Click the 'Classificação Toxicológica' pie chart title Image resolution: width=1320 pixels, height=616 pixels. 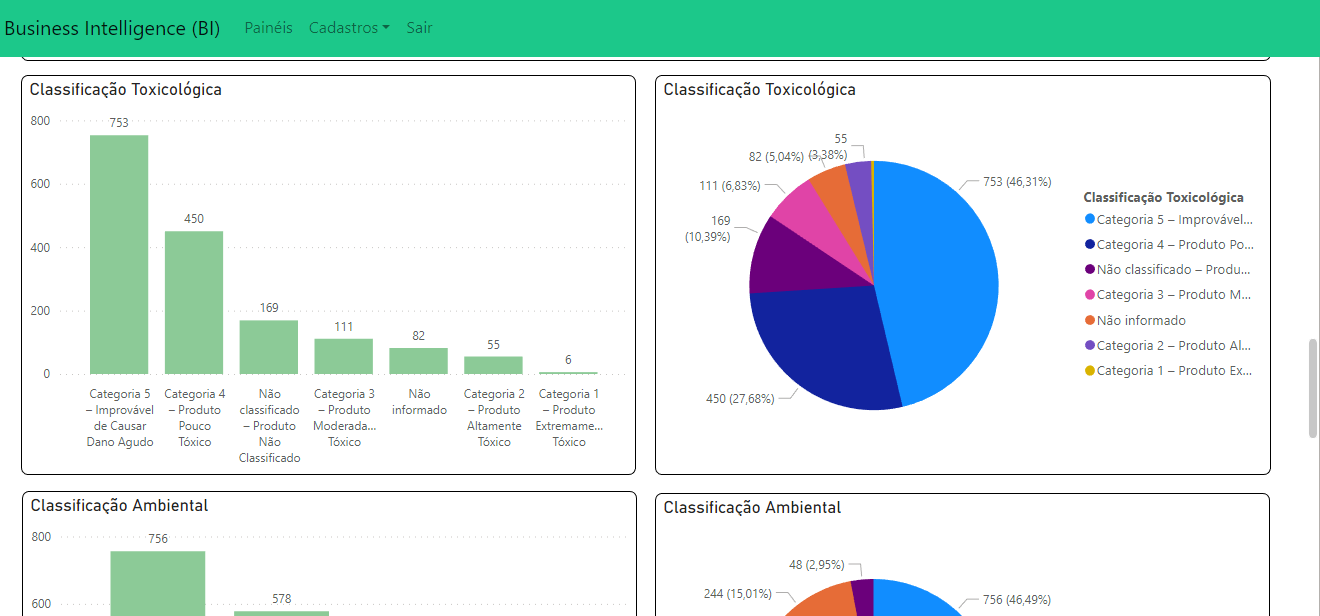[760, 90]
